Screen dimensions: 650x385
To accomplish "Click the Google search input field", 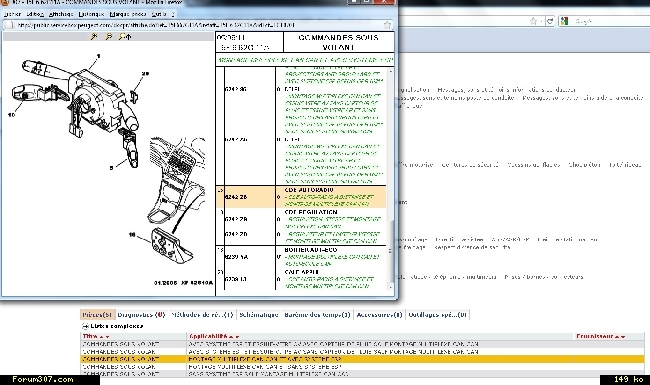I will point(605,21).
